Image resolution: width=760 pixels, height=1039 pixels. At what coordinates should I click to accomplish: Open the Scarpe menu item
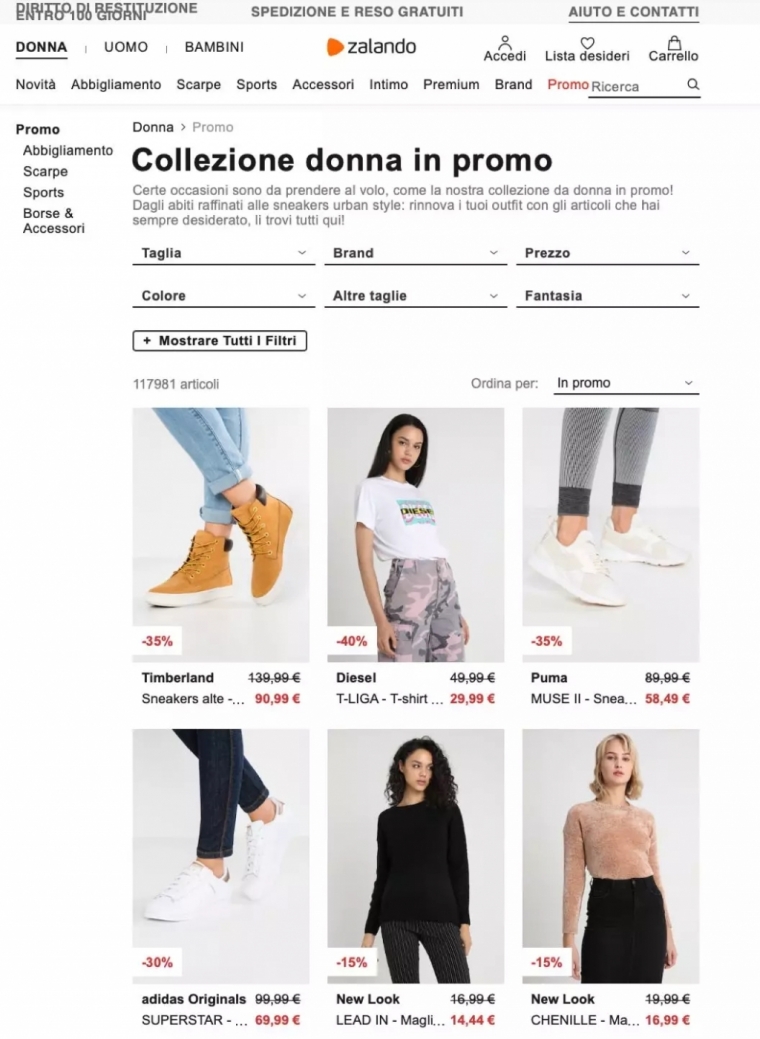coord(199,85)
